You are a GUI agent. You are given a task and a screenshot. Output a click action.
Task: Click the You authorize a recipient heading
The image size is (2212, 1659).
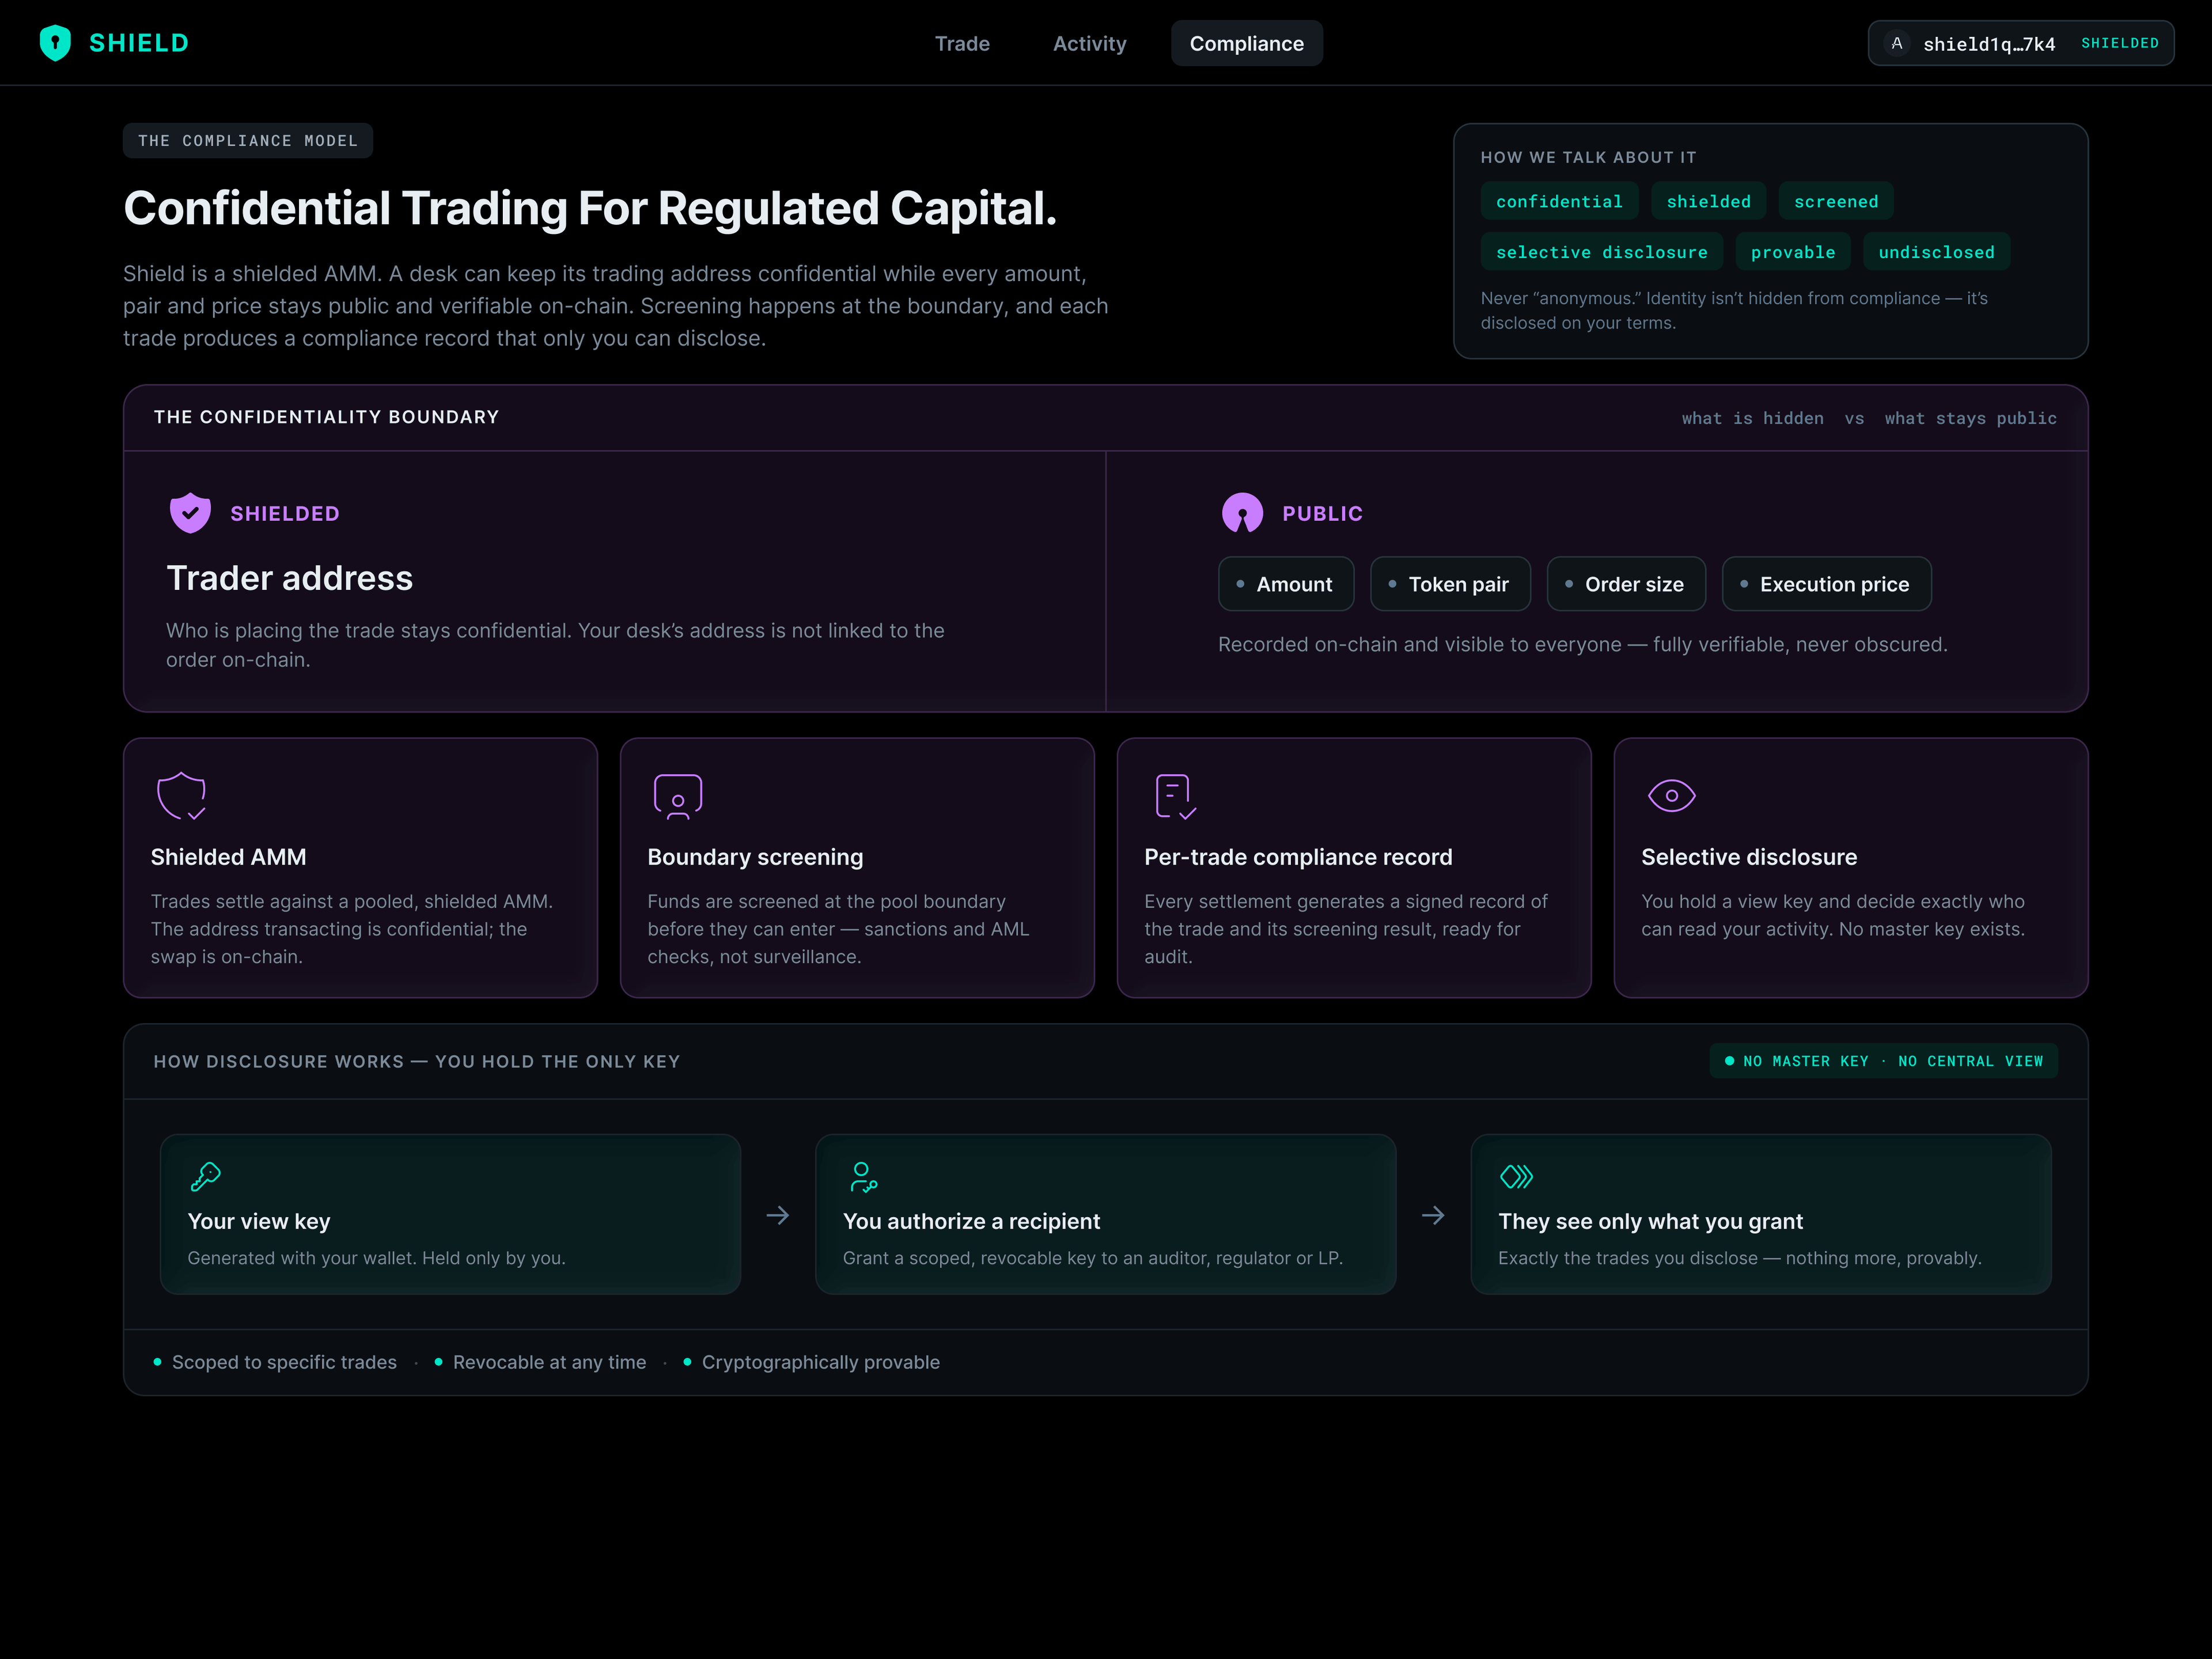tap(971, 1221)
